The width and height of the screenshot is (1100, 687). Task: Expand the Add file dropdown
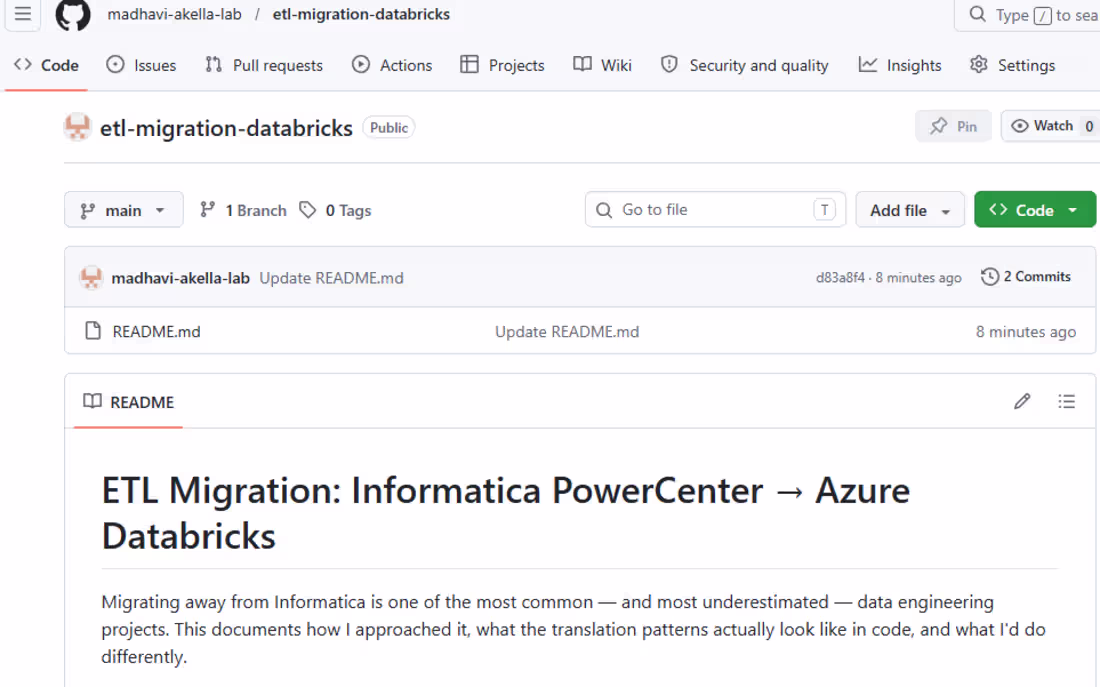[x=910, y=210]
